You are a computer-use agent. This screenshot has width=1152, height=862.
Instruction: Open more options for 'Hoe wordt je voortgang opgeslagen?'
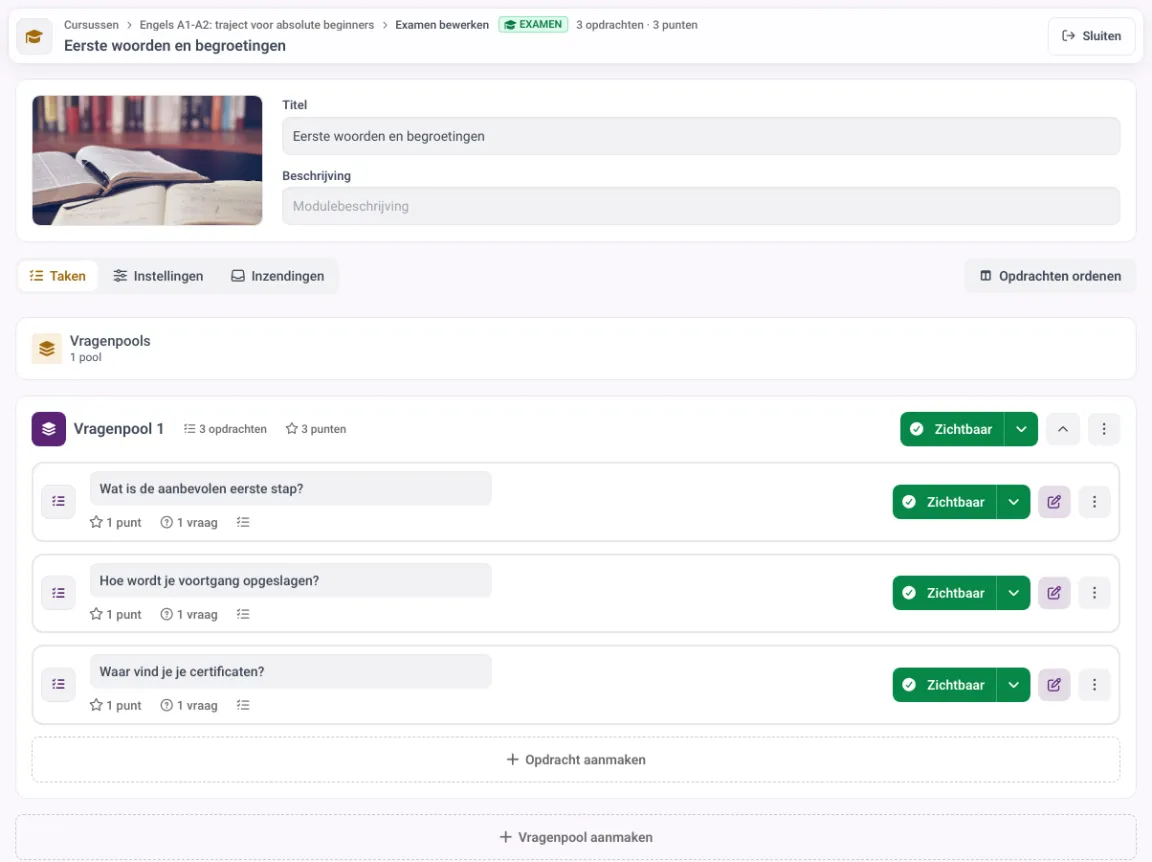click(x=1094, y=593)
